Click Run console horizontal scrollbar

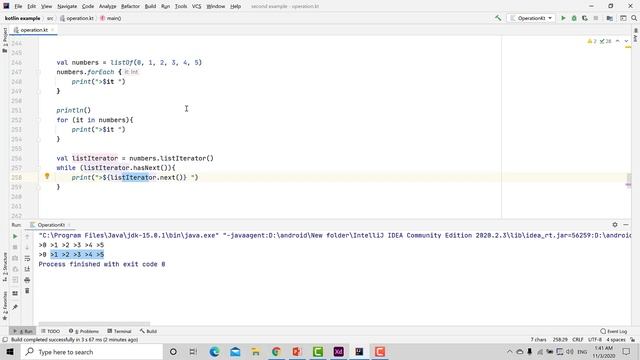[94, 323]
